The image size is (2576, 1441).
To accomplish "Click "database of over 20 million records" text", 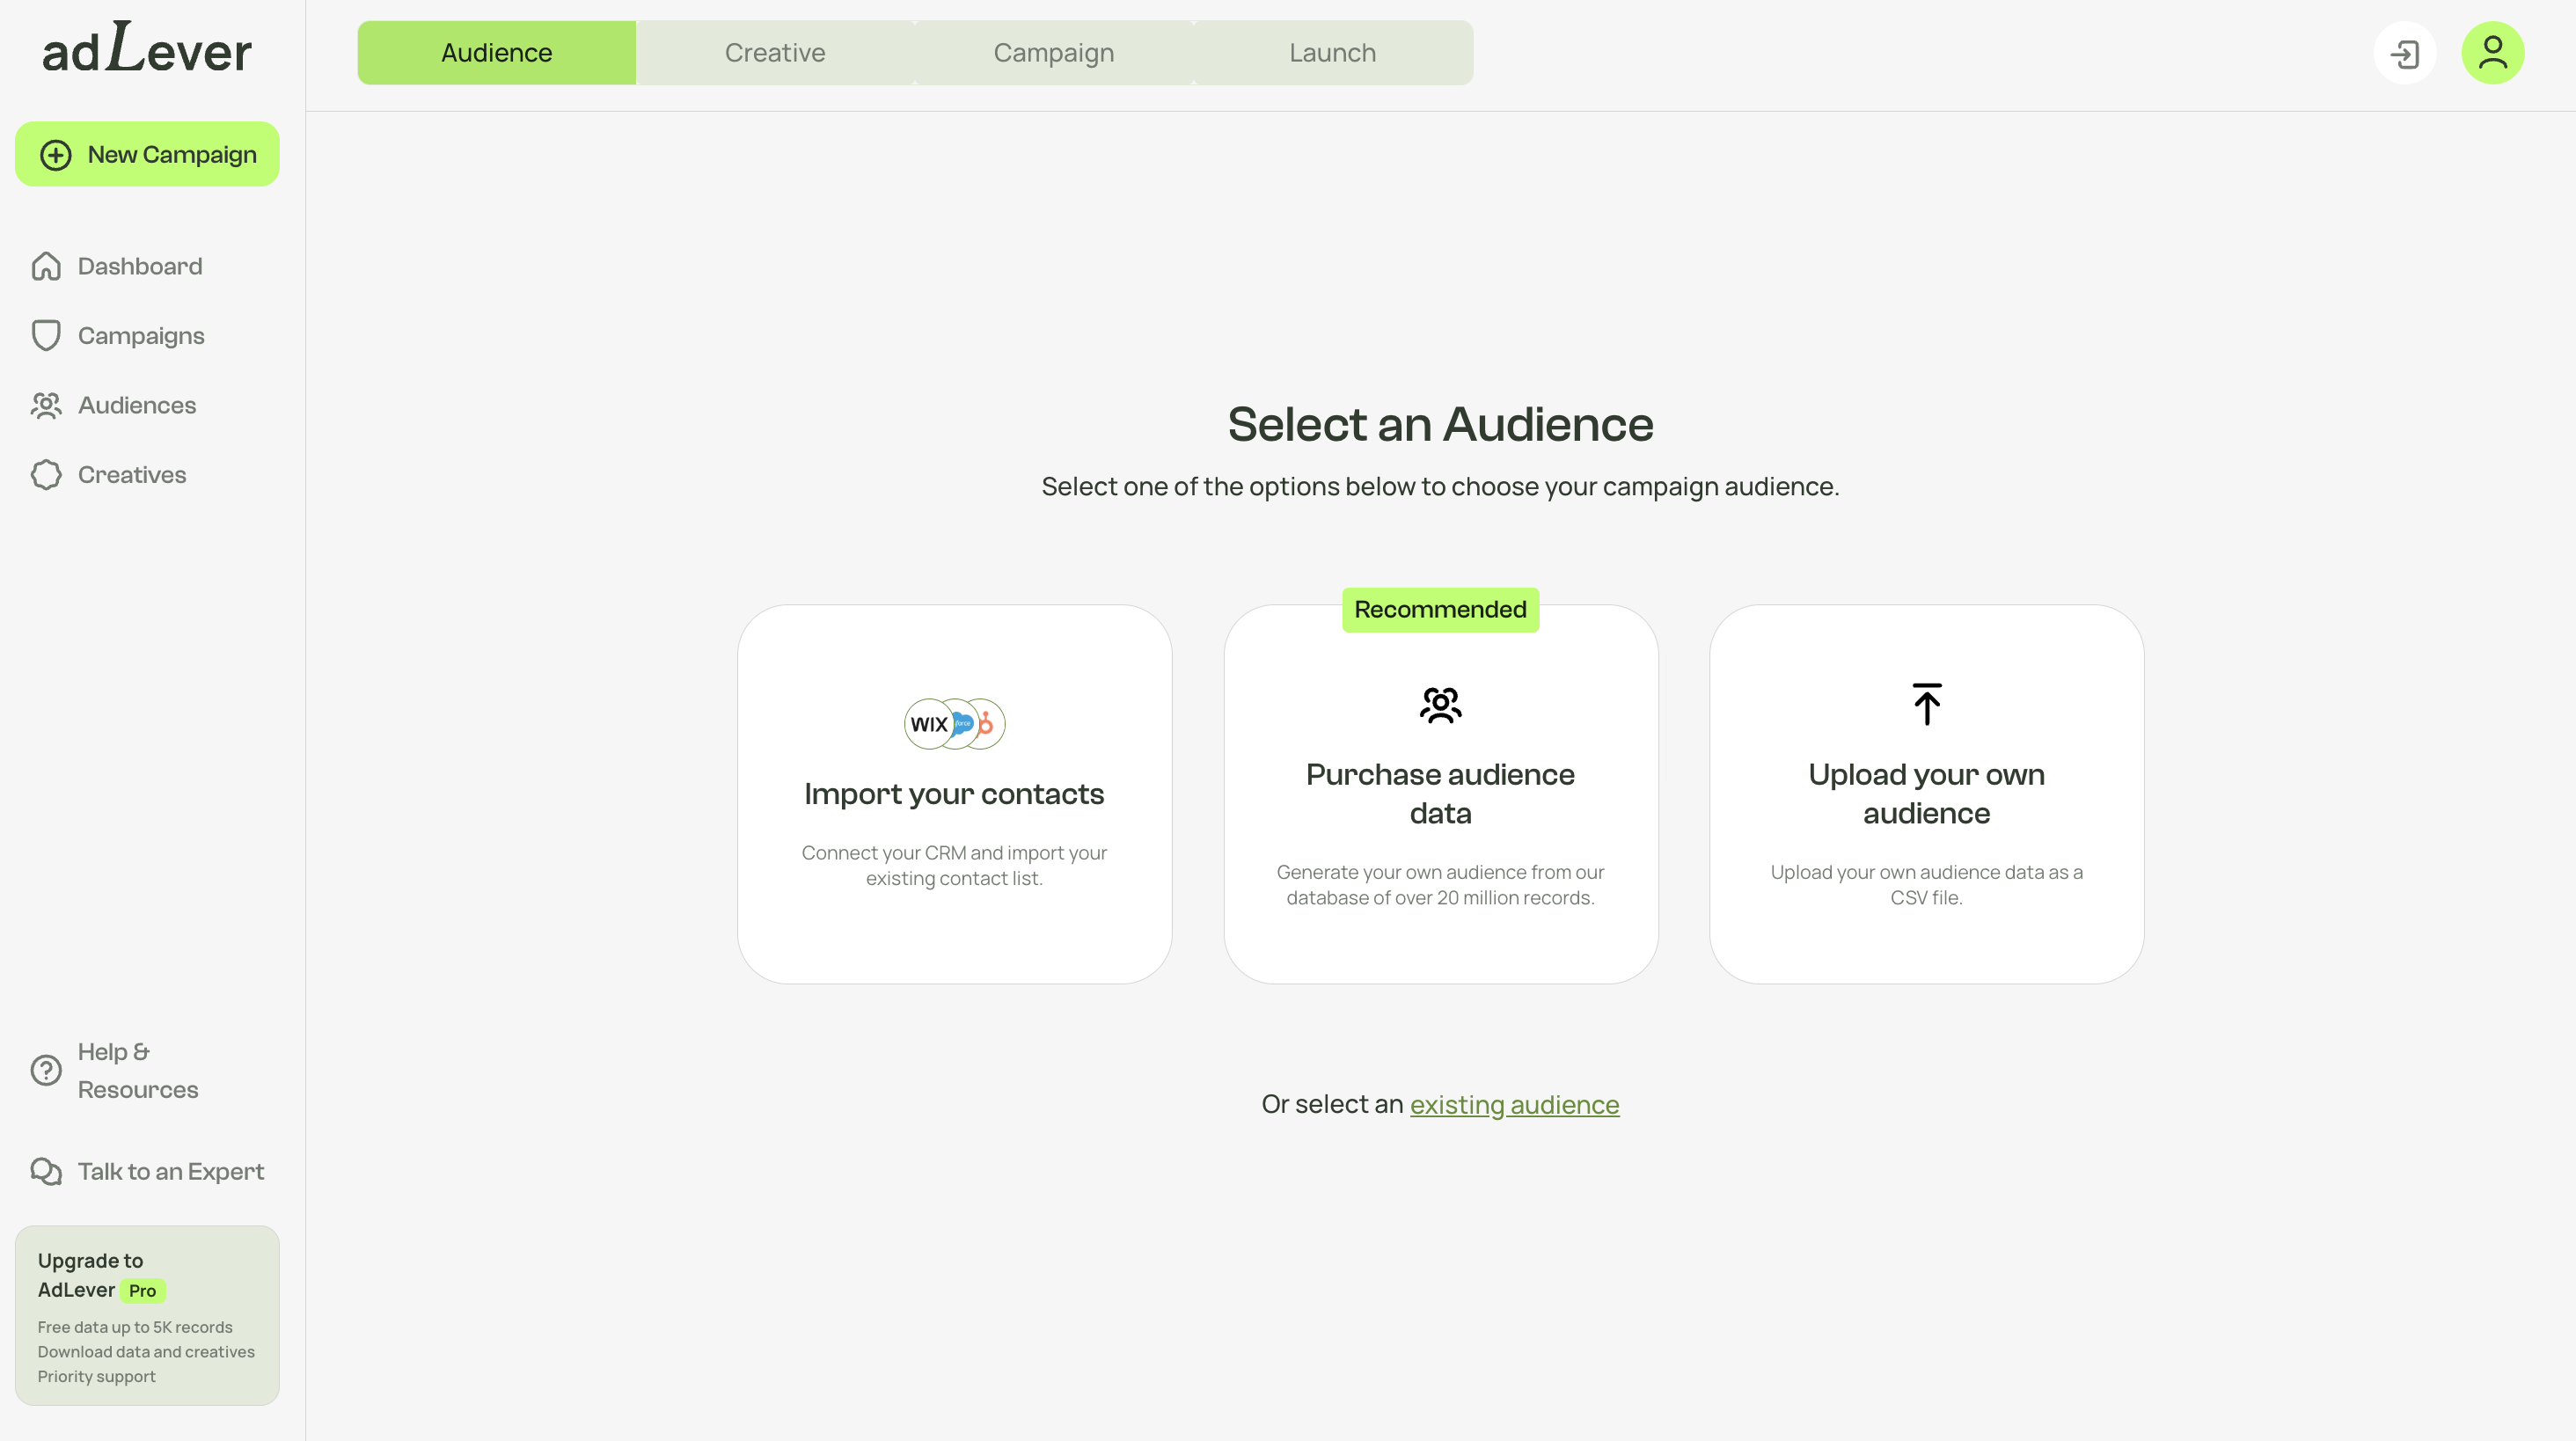I will (x=1441, y=898).
